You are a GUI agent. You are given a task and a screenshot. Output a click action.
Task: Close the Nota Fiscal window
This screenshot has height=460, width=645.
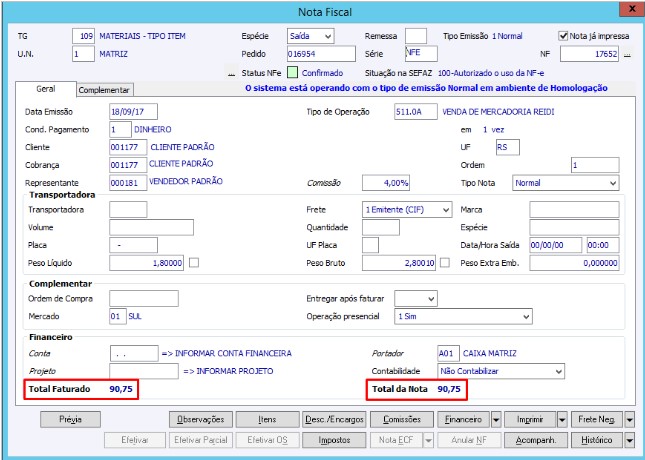point(632,9)
